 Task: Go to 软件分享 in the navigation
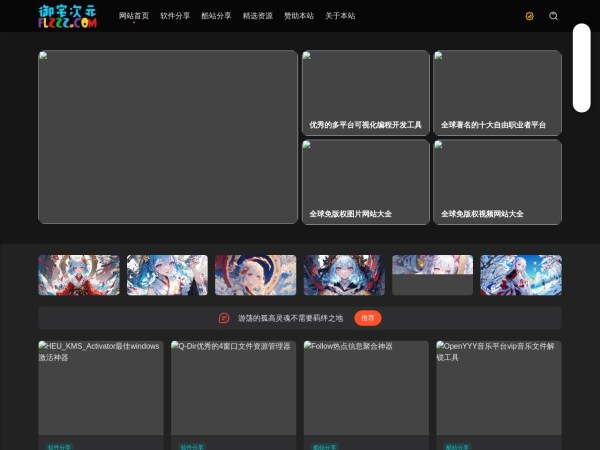175,16
